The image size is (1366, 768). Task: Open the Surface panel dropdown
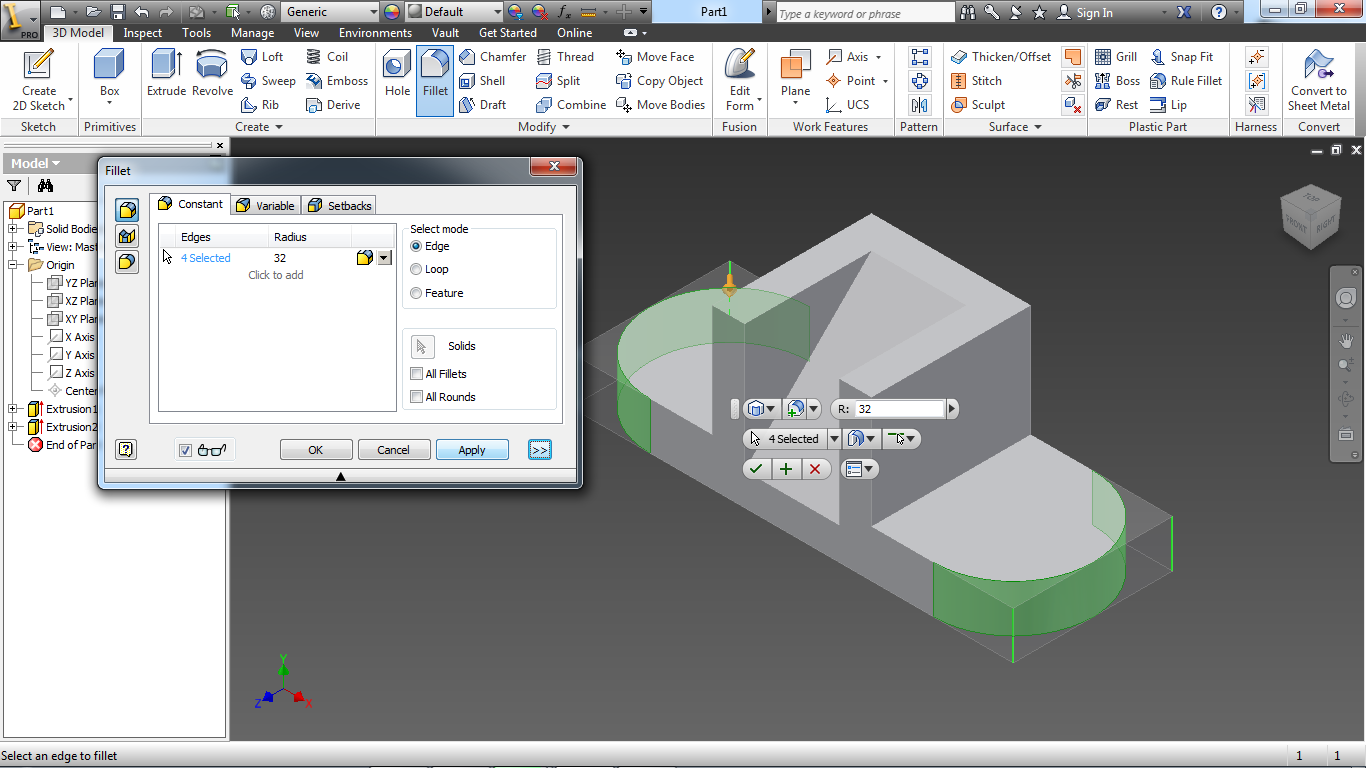[x=1037, y=127]
